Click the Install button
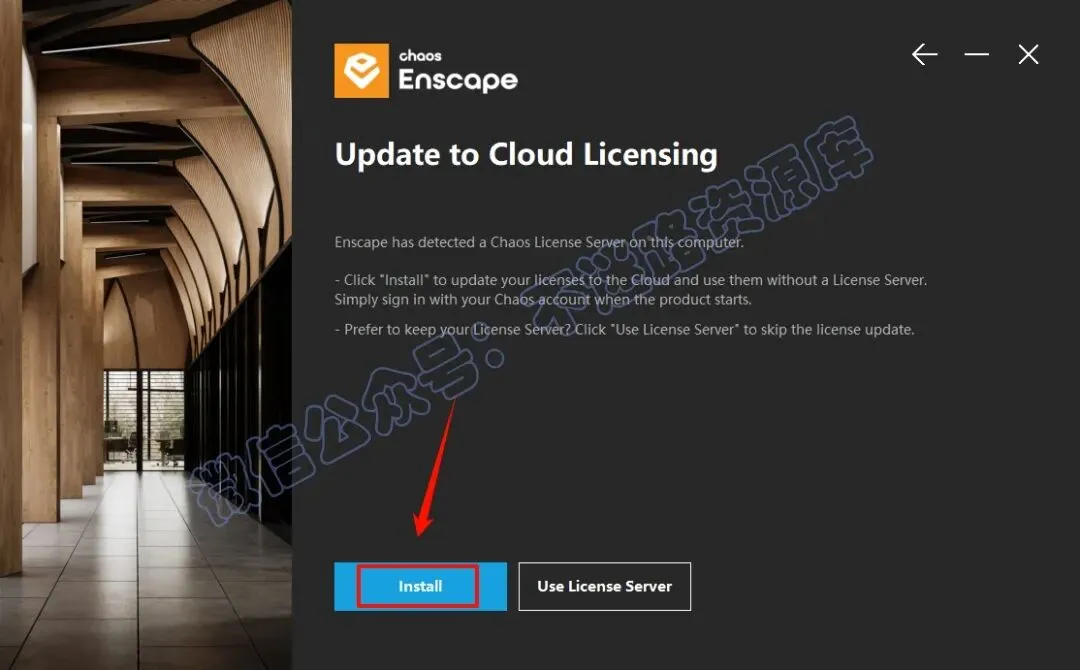 point(420,587)
